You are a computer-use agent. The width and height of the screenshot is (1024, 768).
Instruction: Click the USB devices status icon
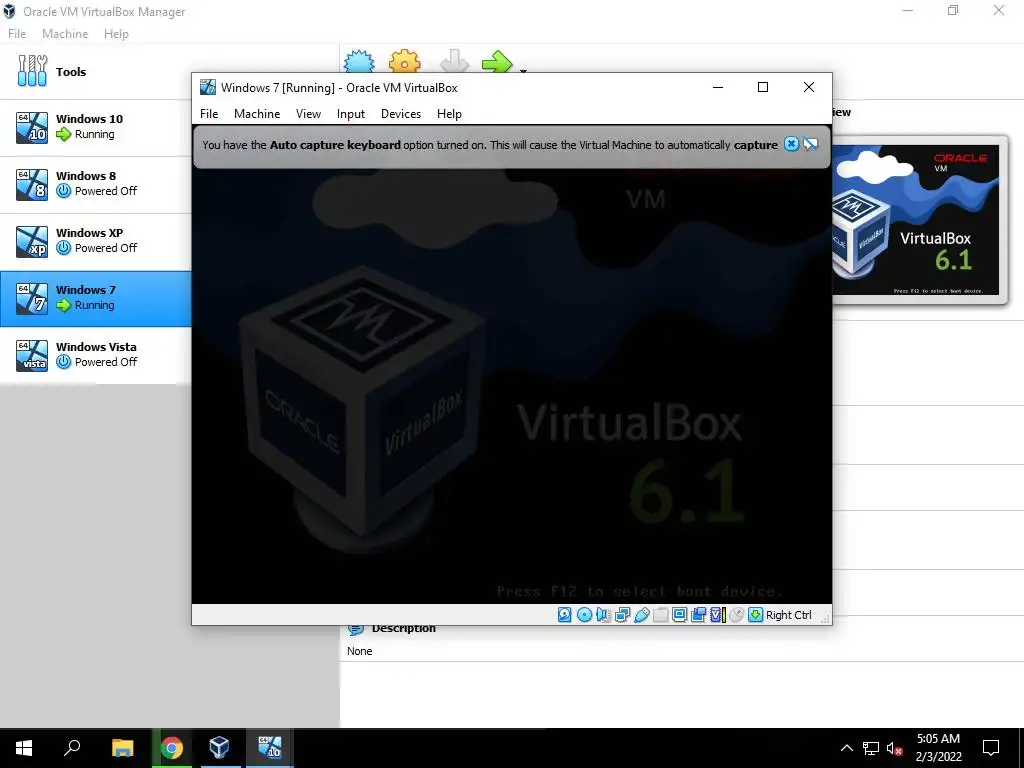(641, 615)
